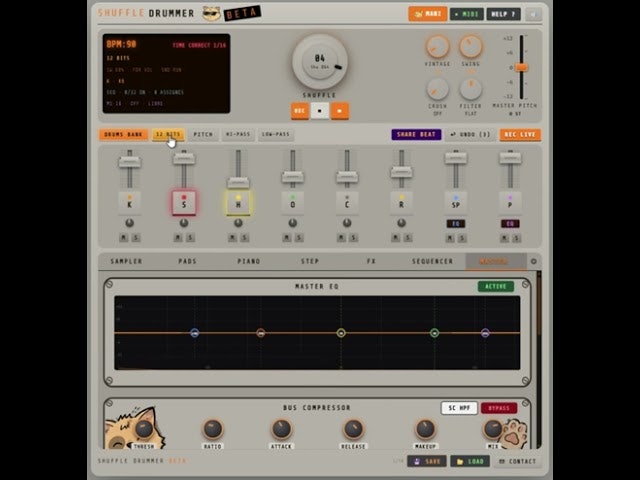Click the BPM:90 display value
Screen dimensions: 640x480
pyautogui.click(x=121, y=44)
